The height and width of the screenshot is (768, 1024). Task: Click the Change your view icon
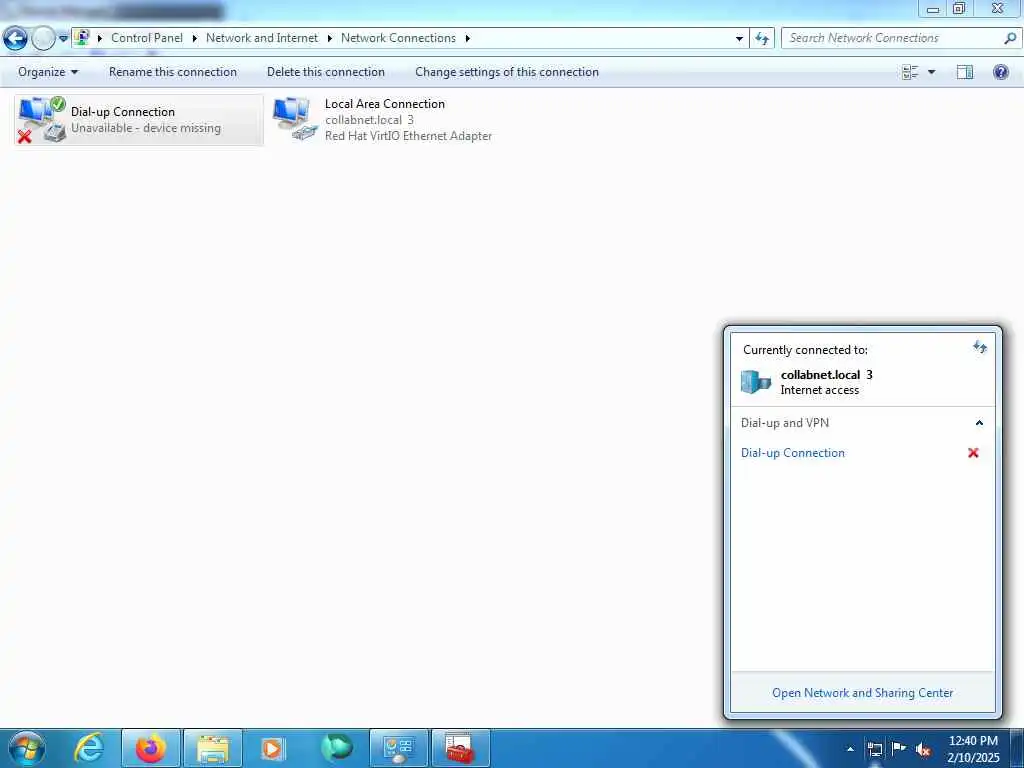point(910,72)
